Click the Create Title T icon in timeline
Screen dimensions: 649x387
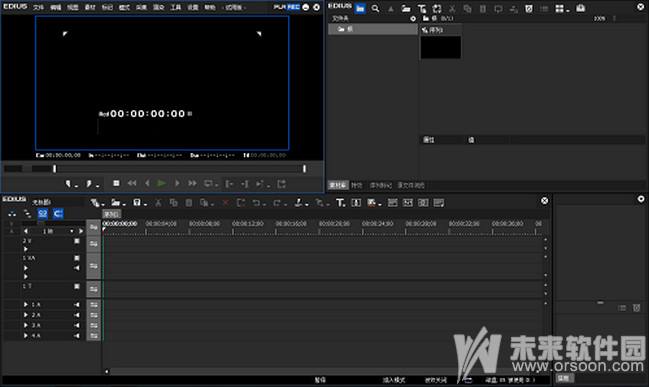340,203
